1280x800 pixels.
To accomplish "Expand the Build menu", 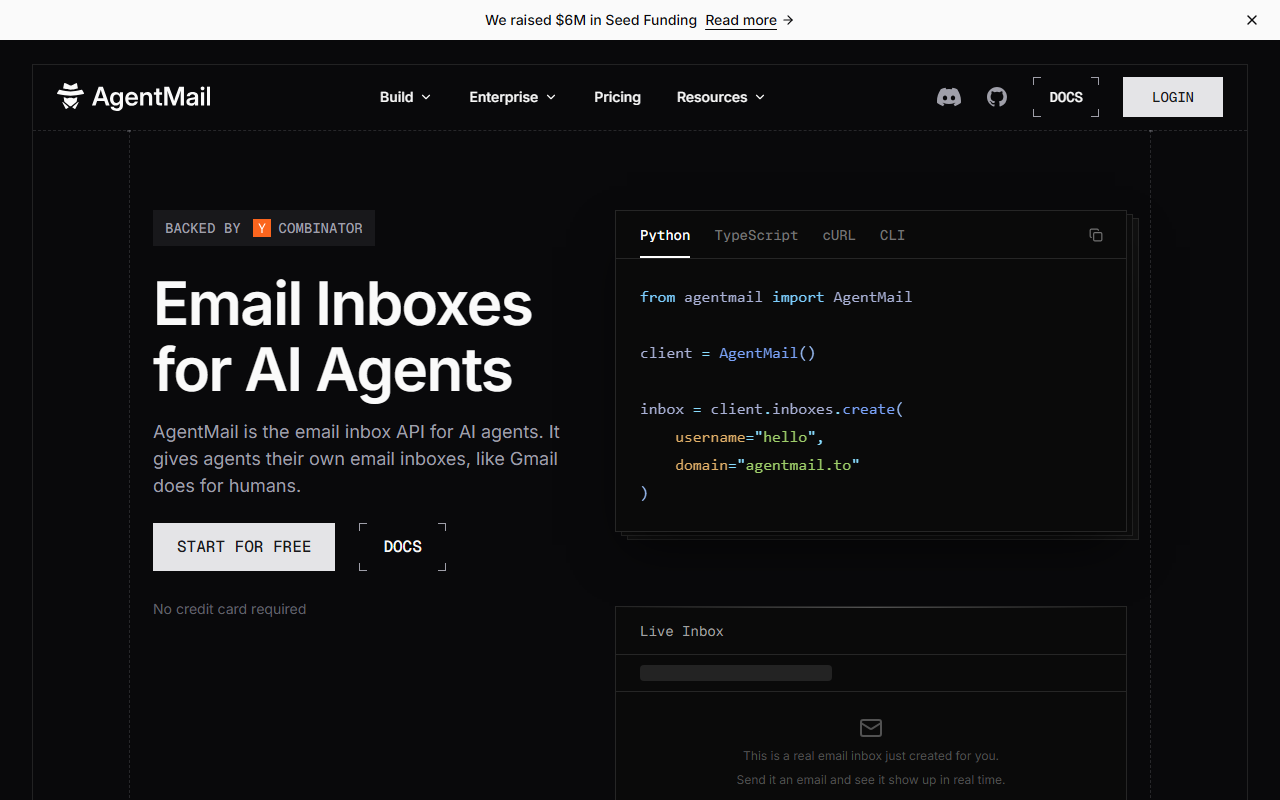I will 405,97.
